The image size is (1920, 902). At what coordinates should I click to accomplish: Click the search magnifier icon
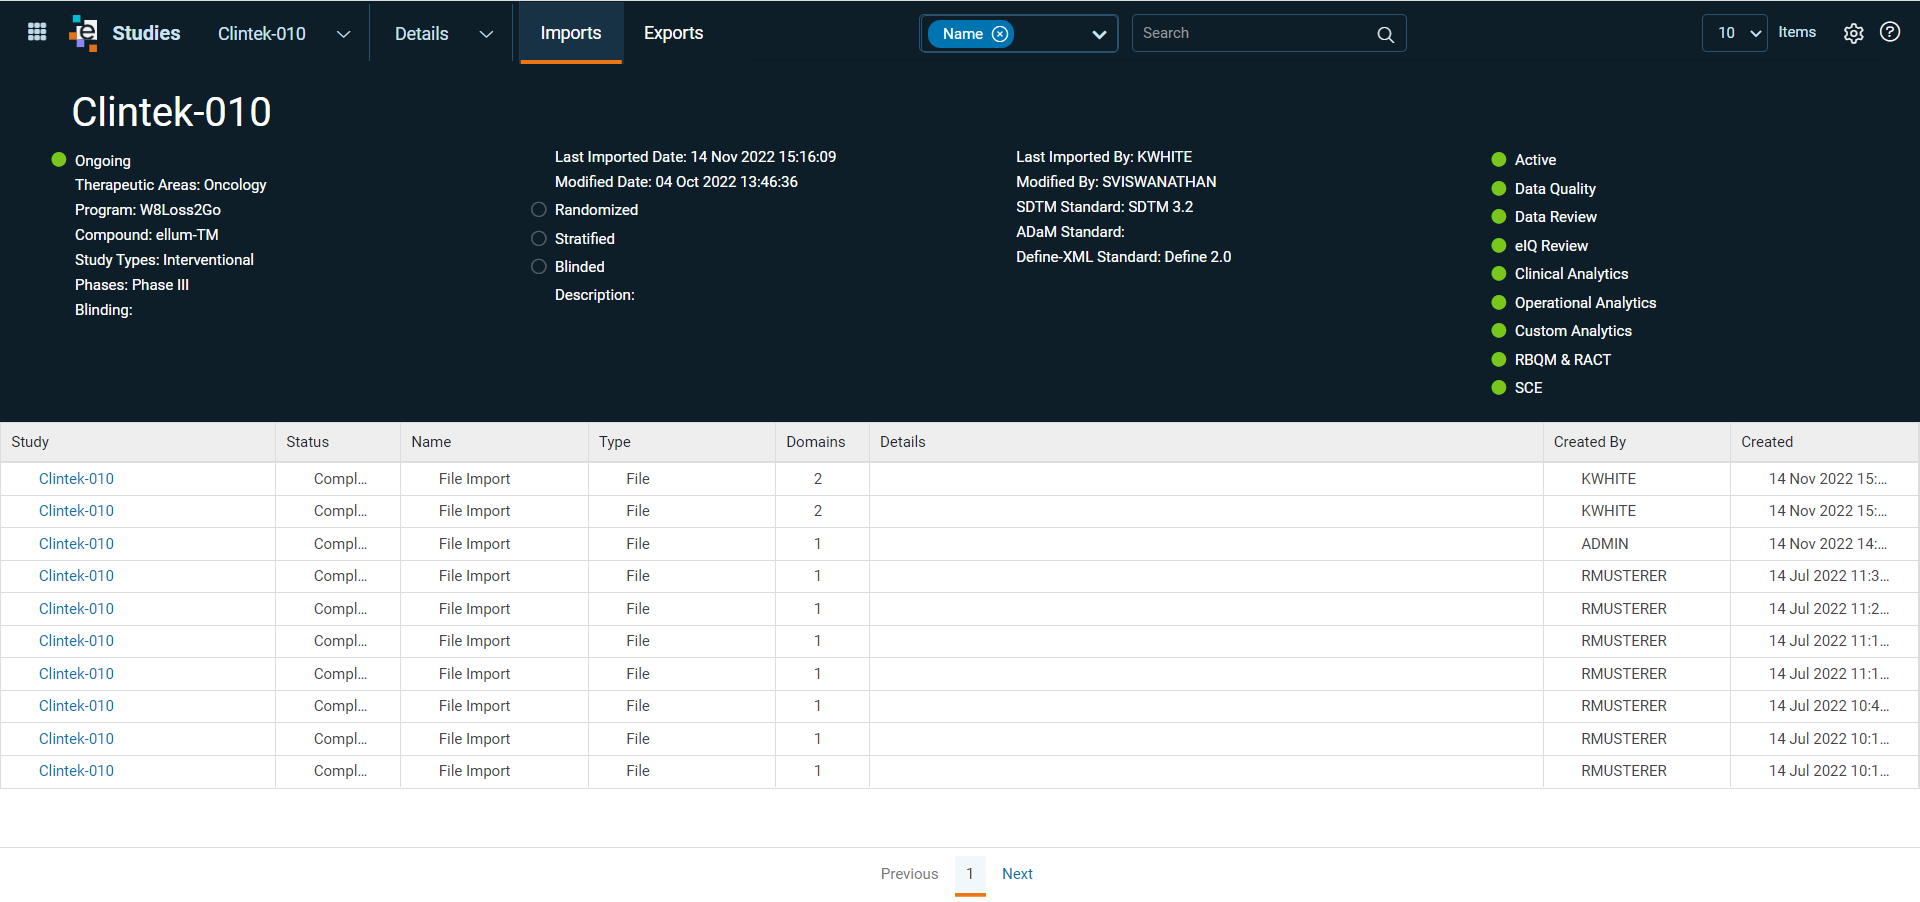tap(1385, 34)
